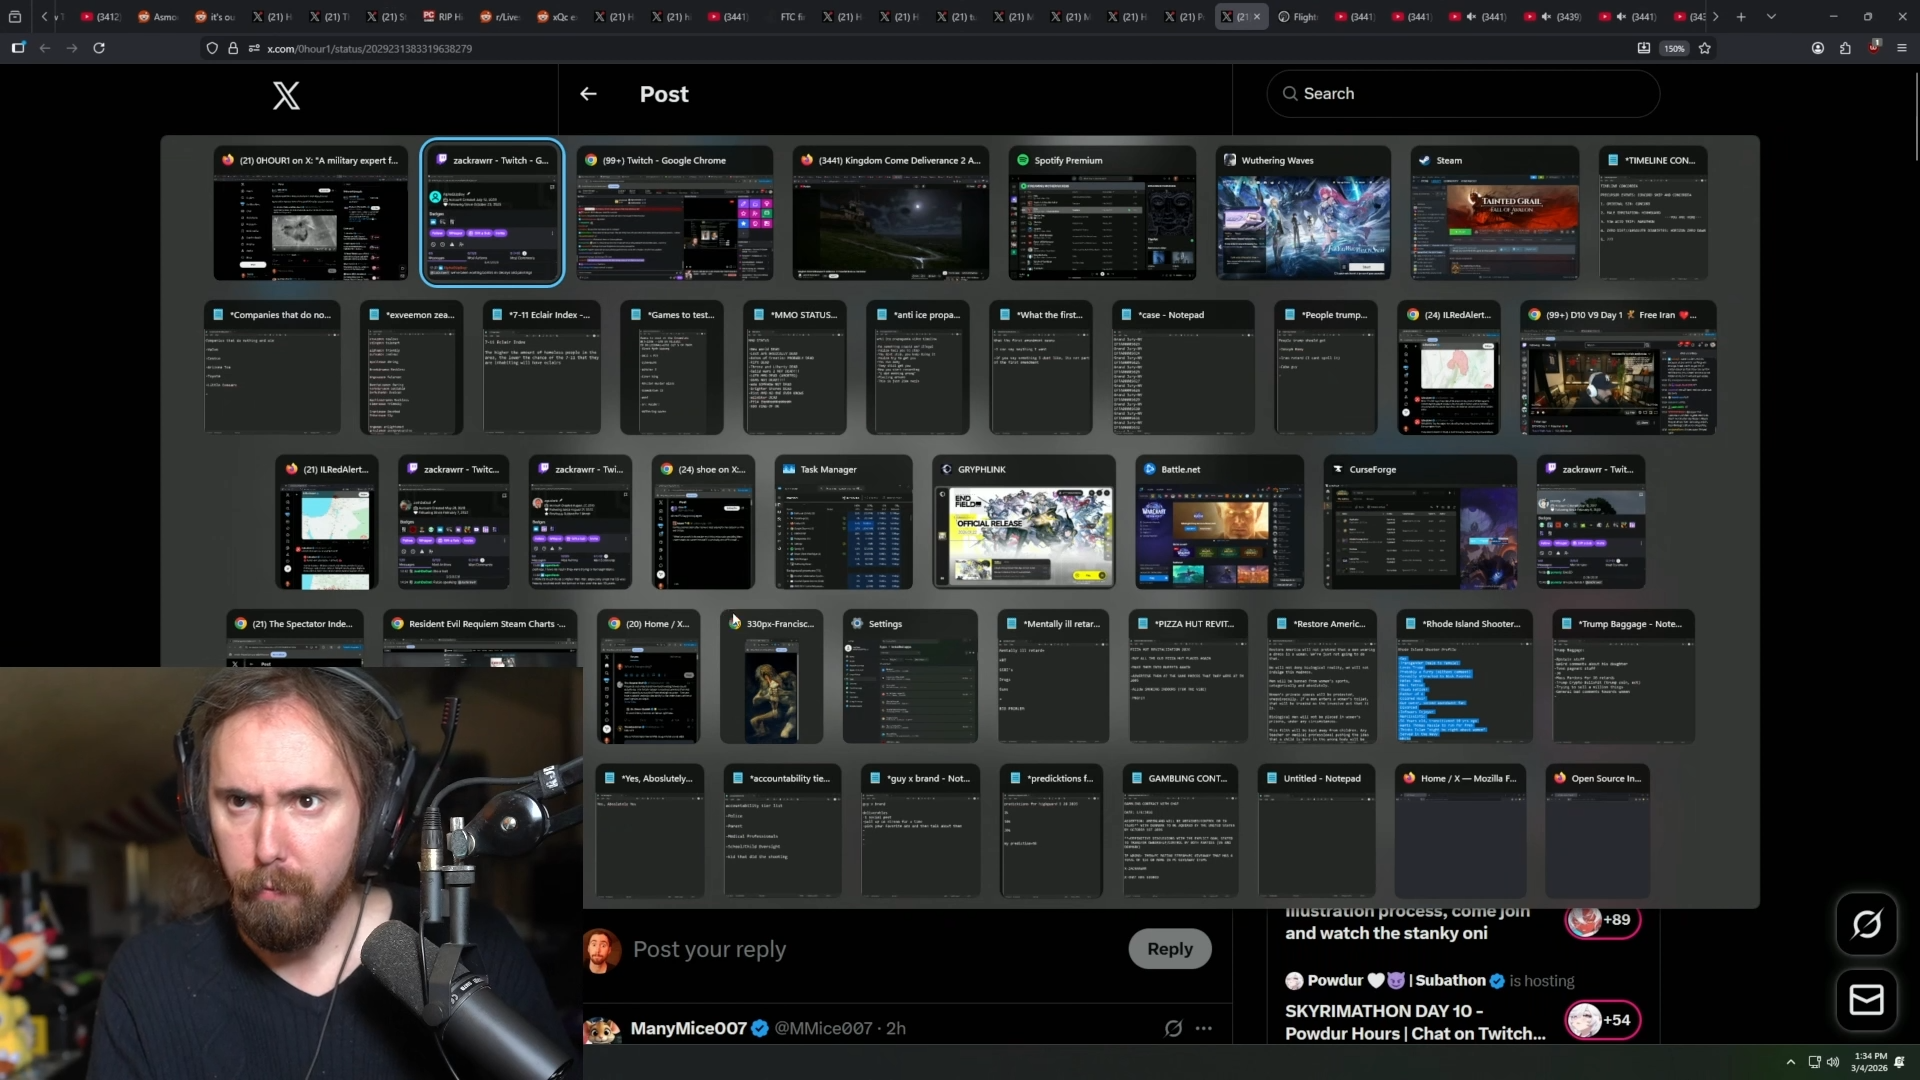Image resolution: width=1920 pixels, height=1080 pixels.
Task: Open the Grok icon button
Action: point(1866,924)
